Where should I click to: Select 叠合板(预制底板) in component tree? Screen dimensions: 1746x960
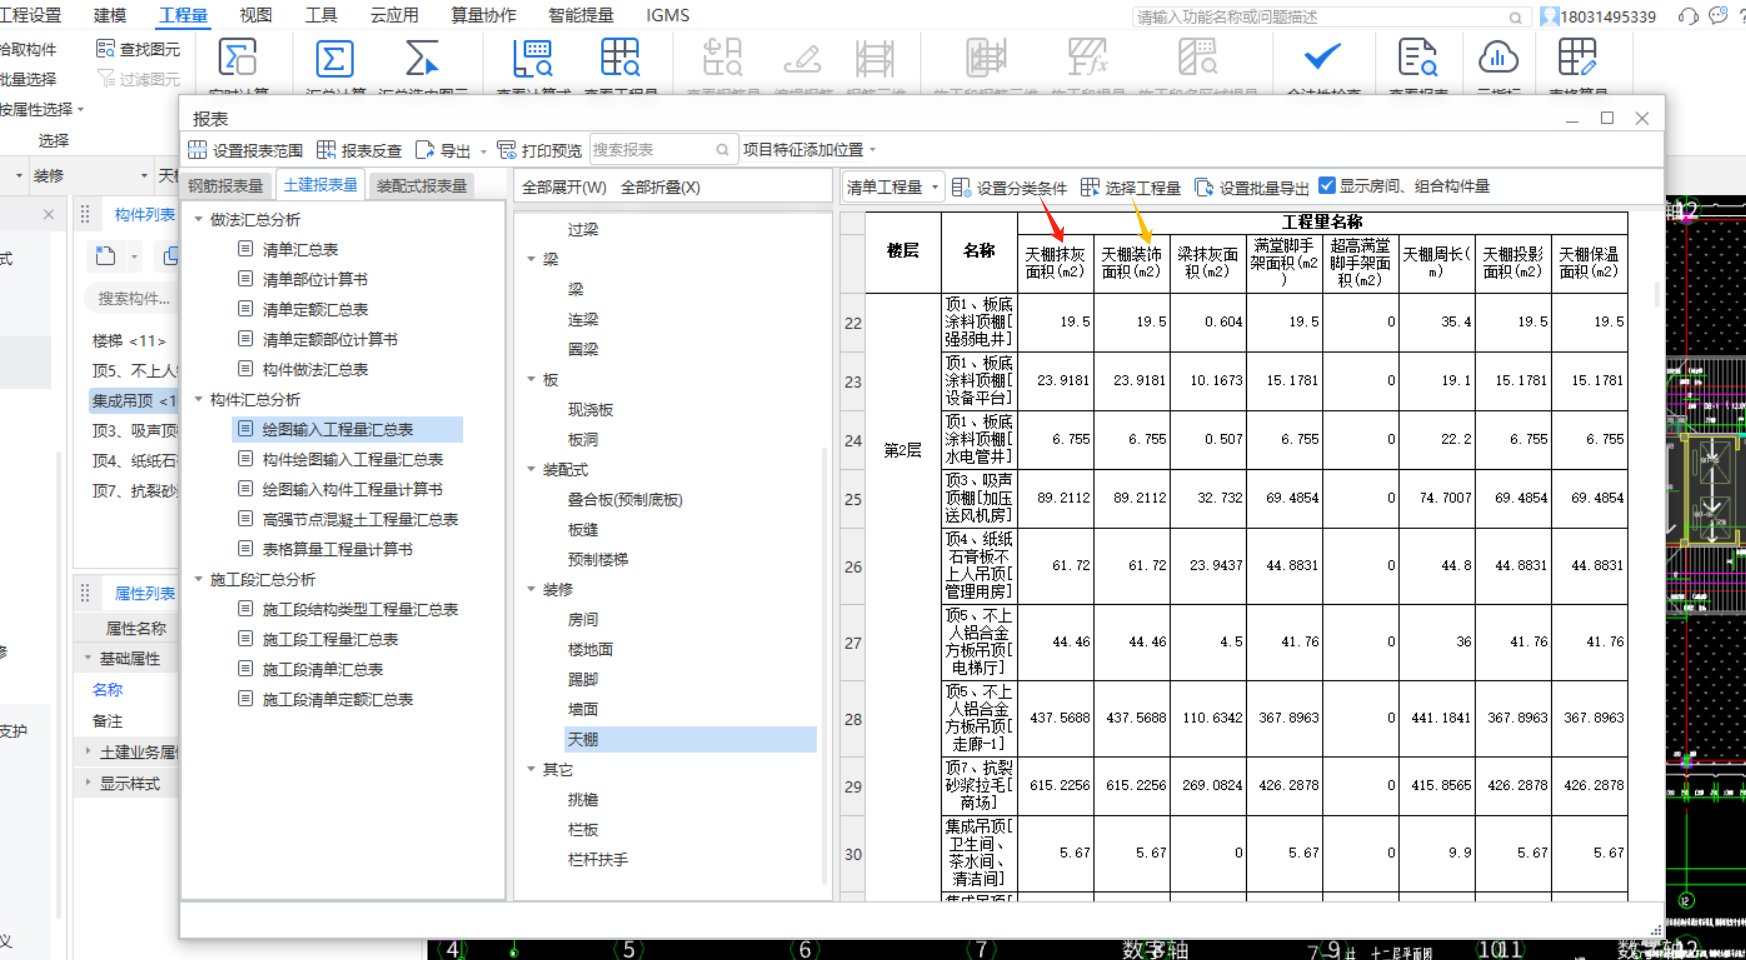pyautogui.click(x=625, y=499)
